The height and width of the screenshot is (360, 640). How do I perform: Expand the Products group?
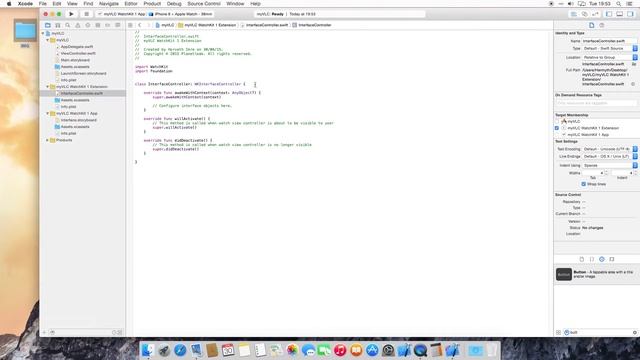[48, 140]
